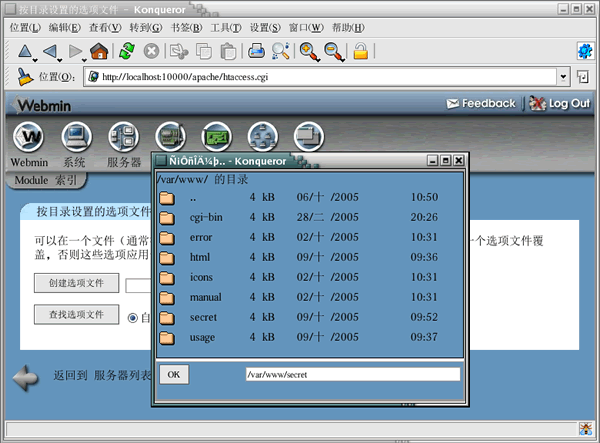Click the Copy toolbar icon
Screen dimensions: 600x443
pos(204,51)
